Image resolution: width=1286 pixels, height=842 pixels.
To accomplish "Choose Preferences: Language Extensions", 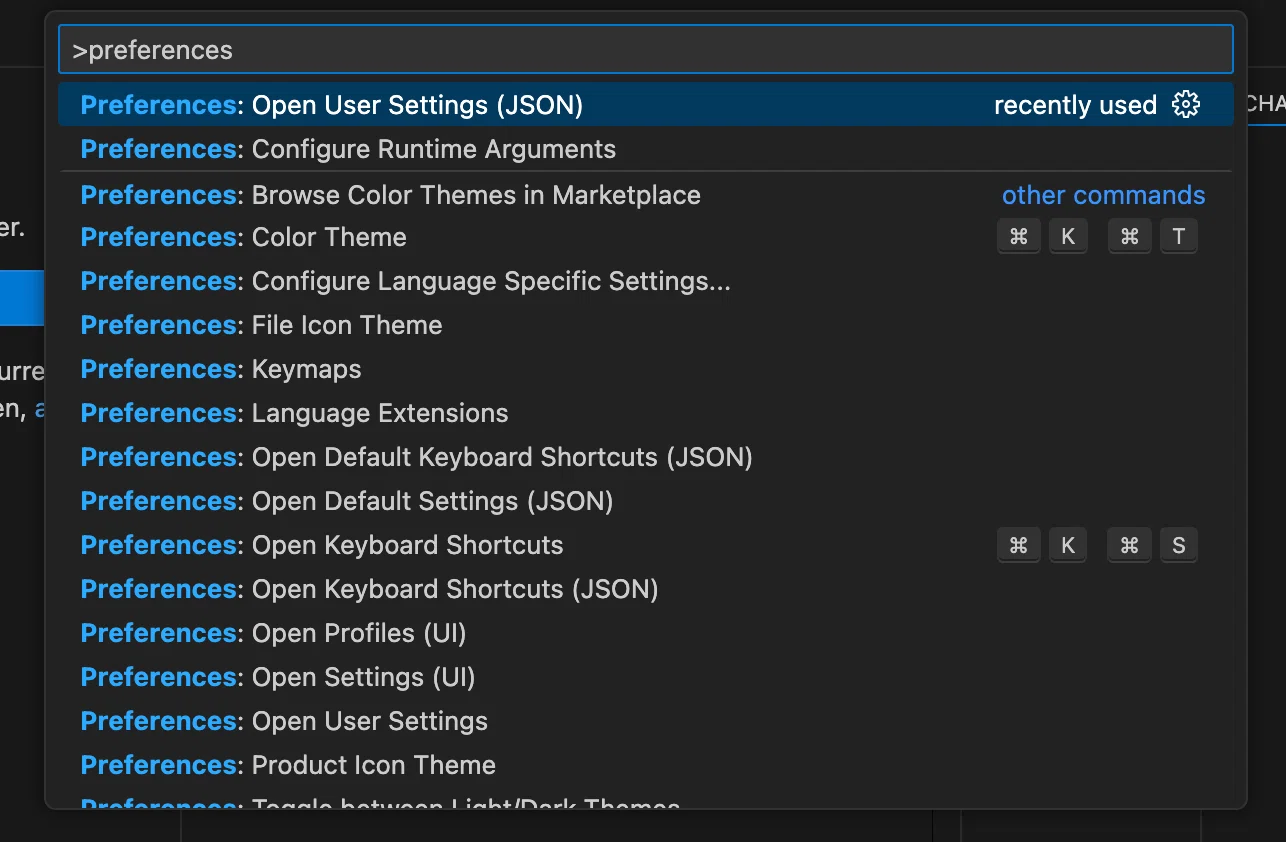I will [646, 413].
